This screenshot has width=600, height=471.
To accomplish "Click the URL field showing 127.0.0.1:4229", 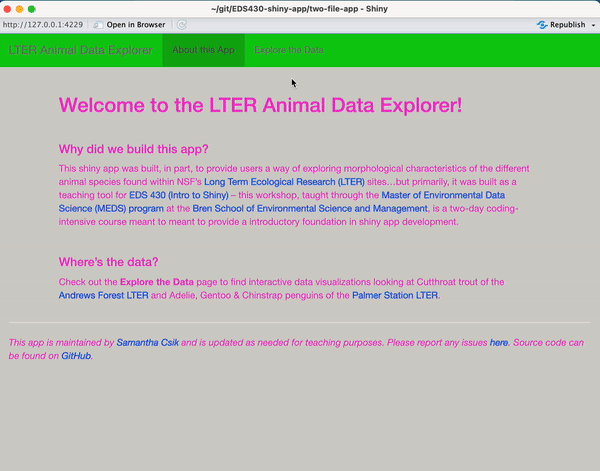I will pos(43,25).
